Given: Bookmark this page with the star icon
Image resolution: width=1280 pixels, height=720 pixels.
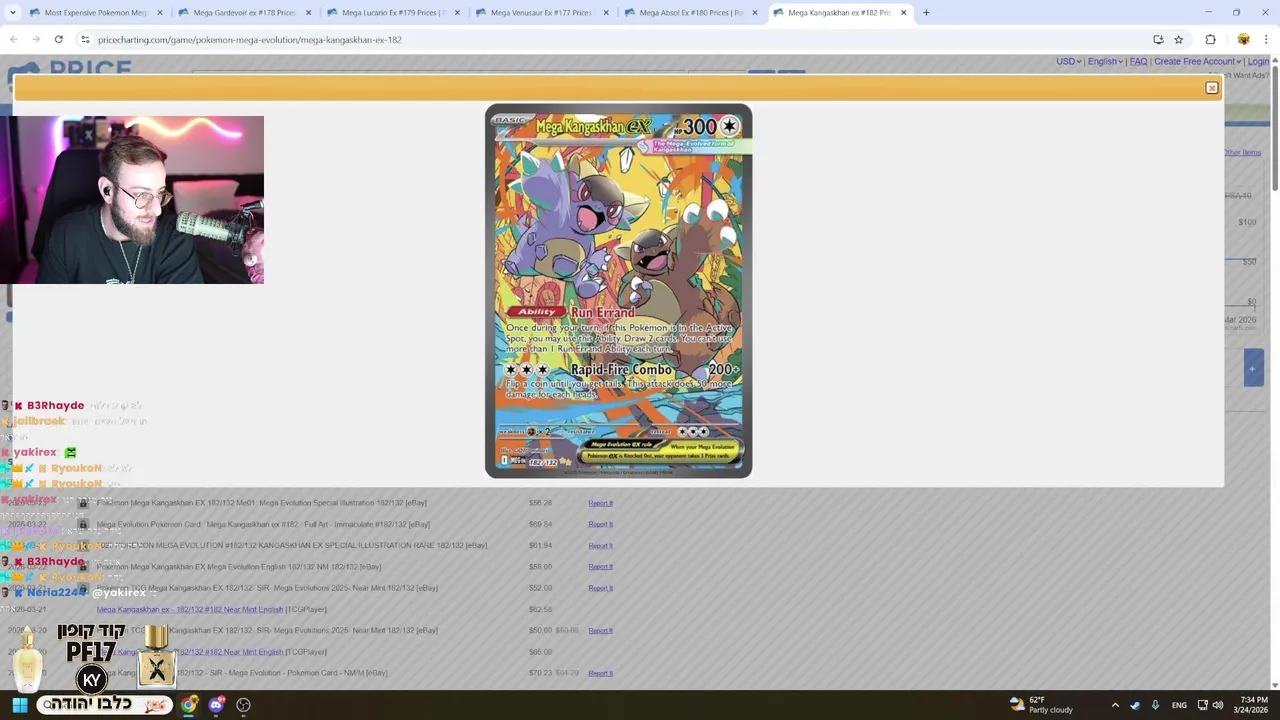Looking at the screenshot, I should pos(1179,39).
